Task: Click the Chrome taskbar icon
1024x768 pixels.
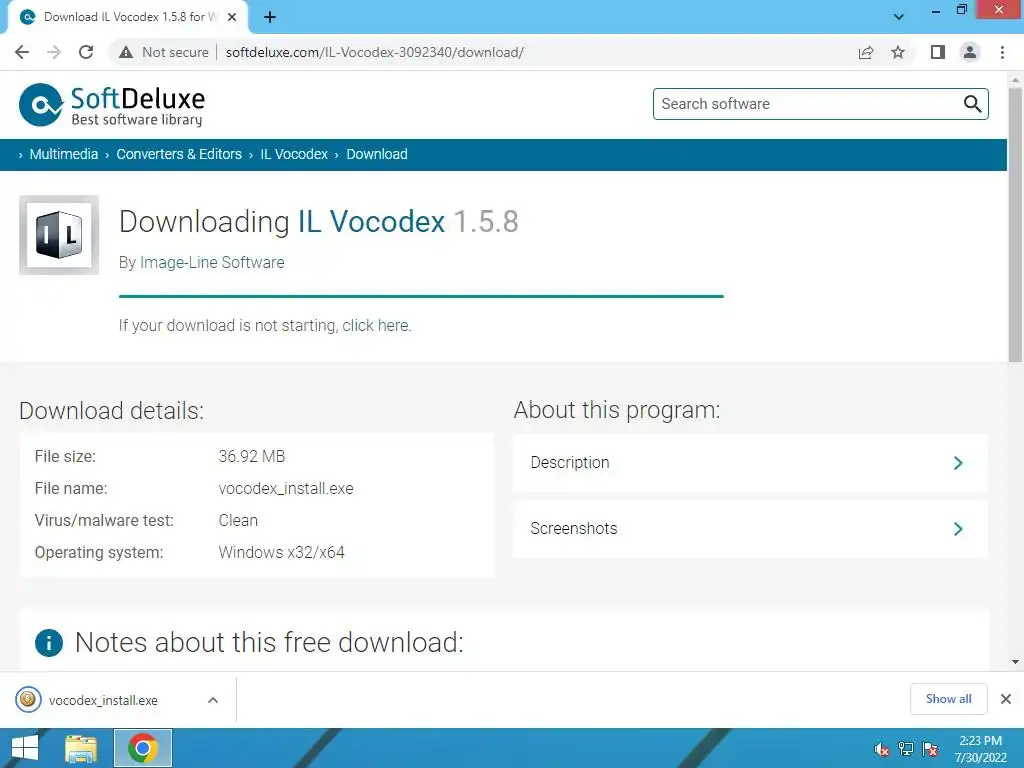Action: [x=143, y=748]
